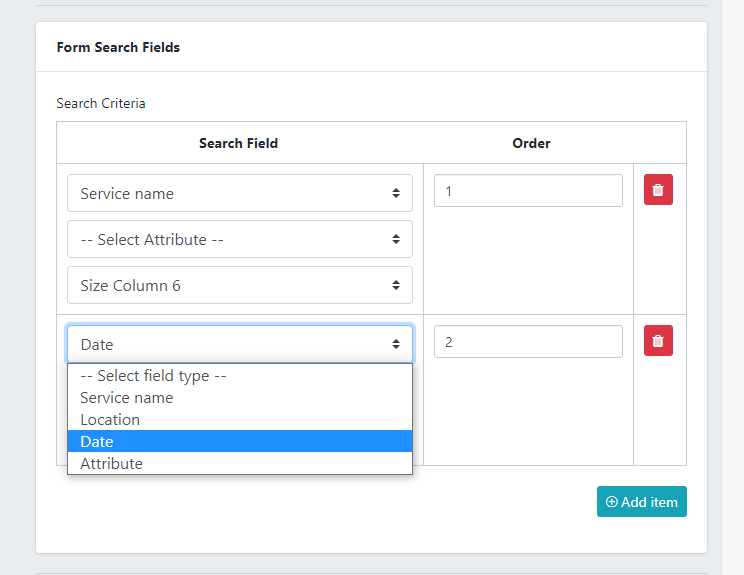The width and height of the screenshot is (744, 575).
Task: Select the highlighted Date option
Action: [x=97, y=442]
